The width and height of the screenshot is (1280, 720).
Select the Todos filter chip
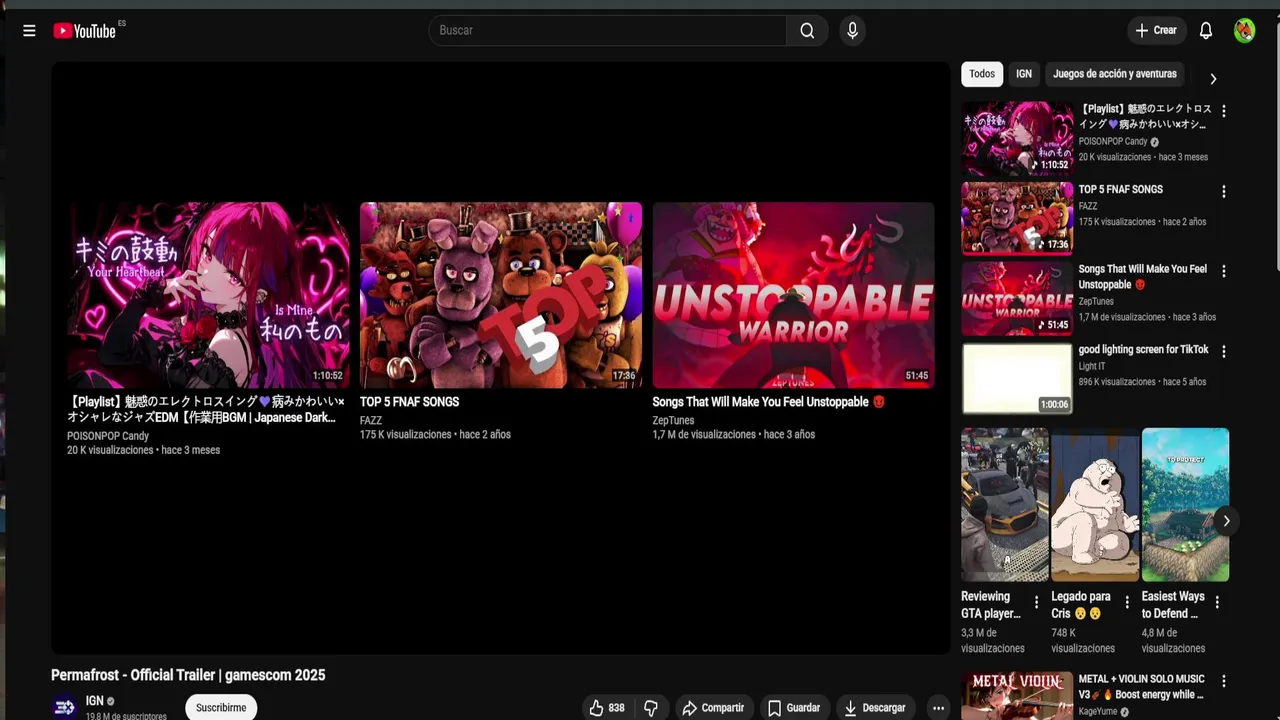982,74
